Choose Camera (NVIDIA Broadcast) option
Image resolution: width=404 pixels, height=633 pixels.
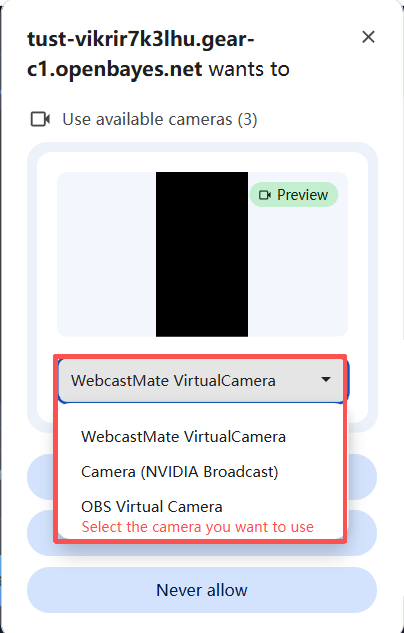click(x=180, y=472)
